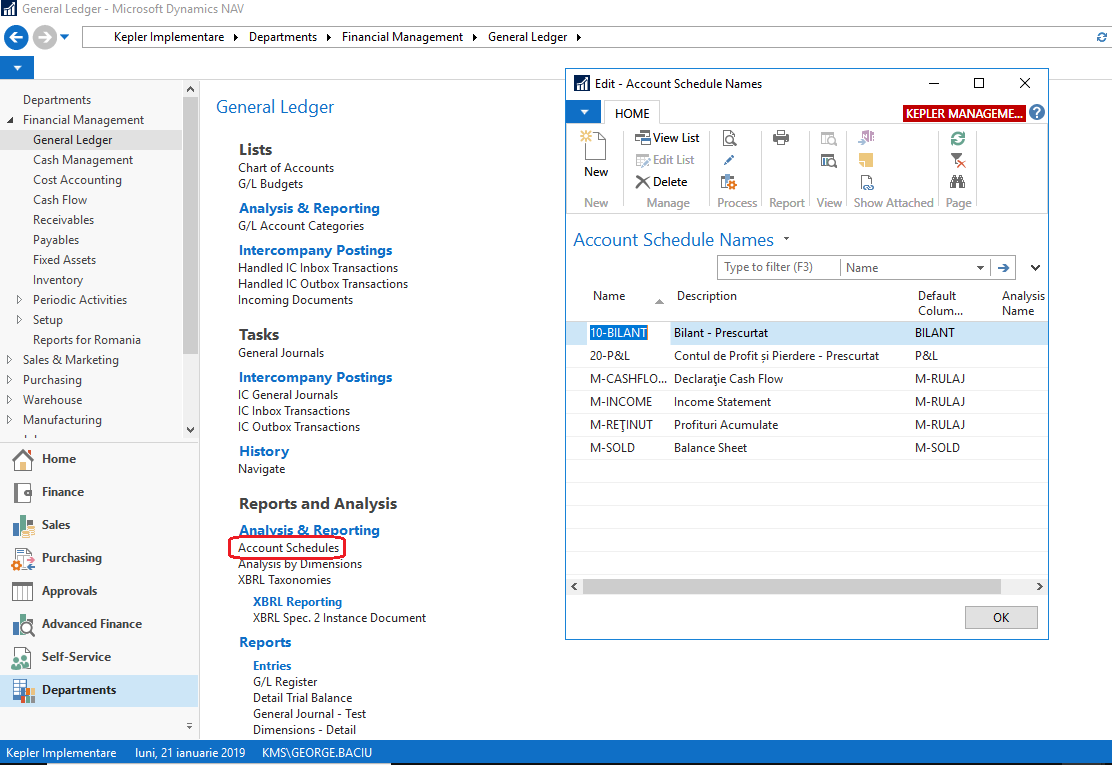This screenshot has width=1112, height=766.
Task: Open Cash Management in navigation pane
Action: [82, 160]
